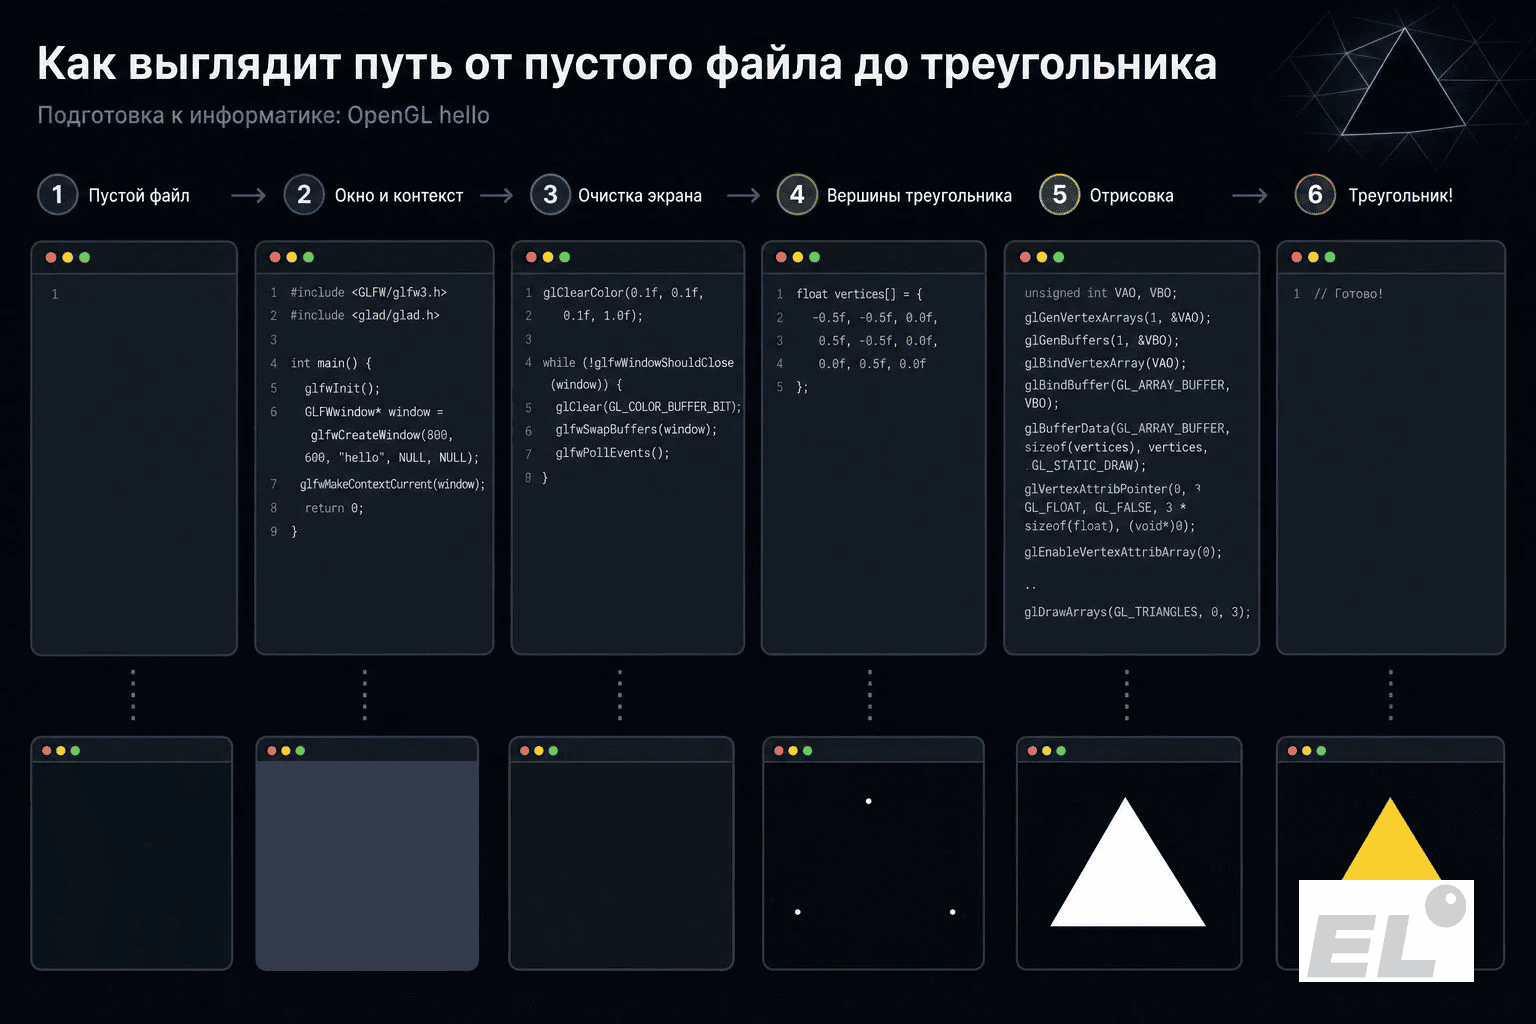
Task: Click the step 1 badge beside Пустой файл
Action: pyautogui.click(x=57, y=195)
